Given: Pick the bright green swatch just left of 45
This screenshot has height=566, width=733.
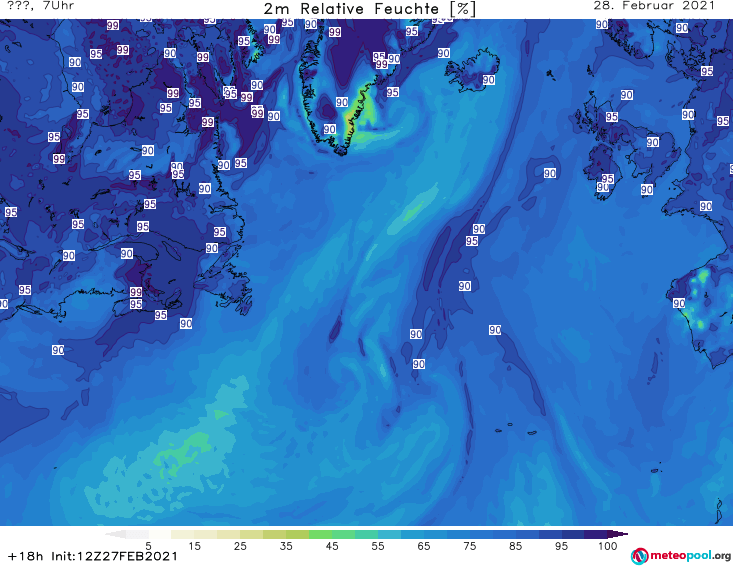Looking at the screenshot, I should click(320, 534).
